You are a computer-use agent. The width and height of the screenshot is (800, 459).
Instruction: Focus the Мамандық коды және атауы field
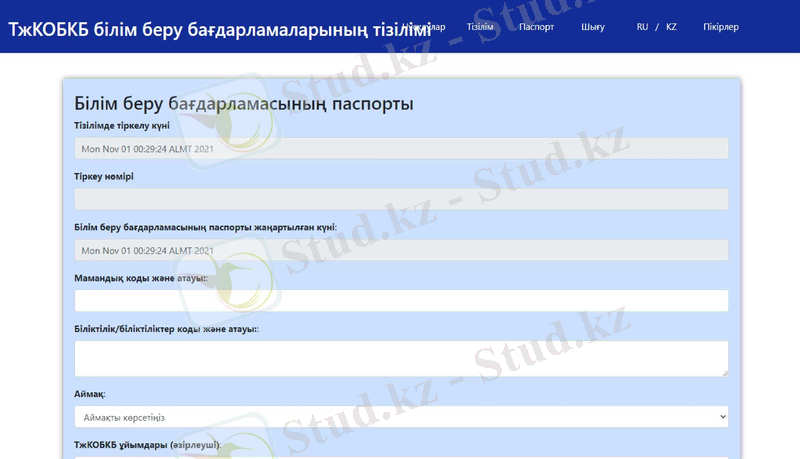(x=401, y=301)
